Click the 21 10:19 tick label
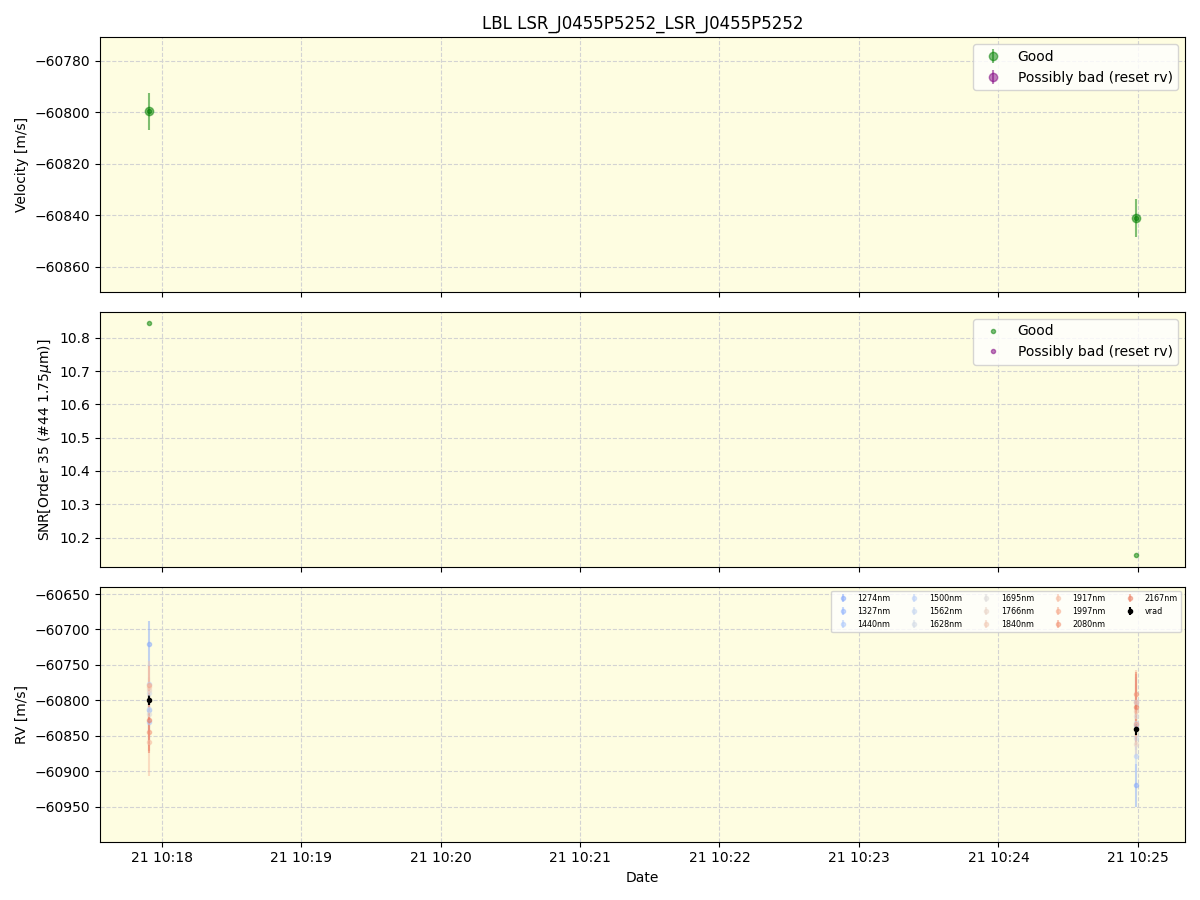 tap(302, 858)
